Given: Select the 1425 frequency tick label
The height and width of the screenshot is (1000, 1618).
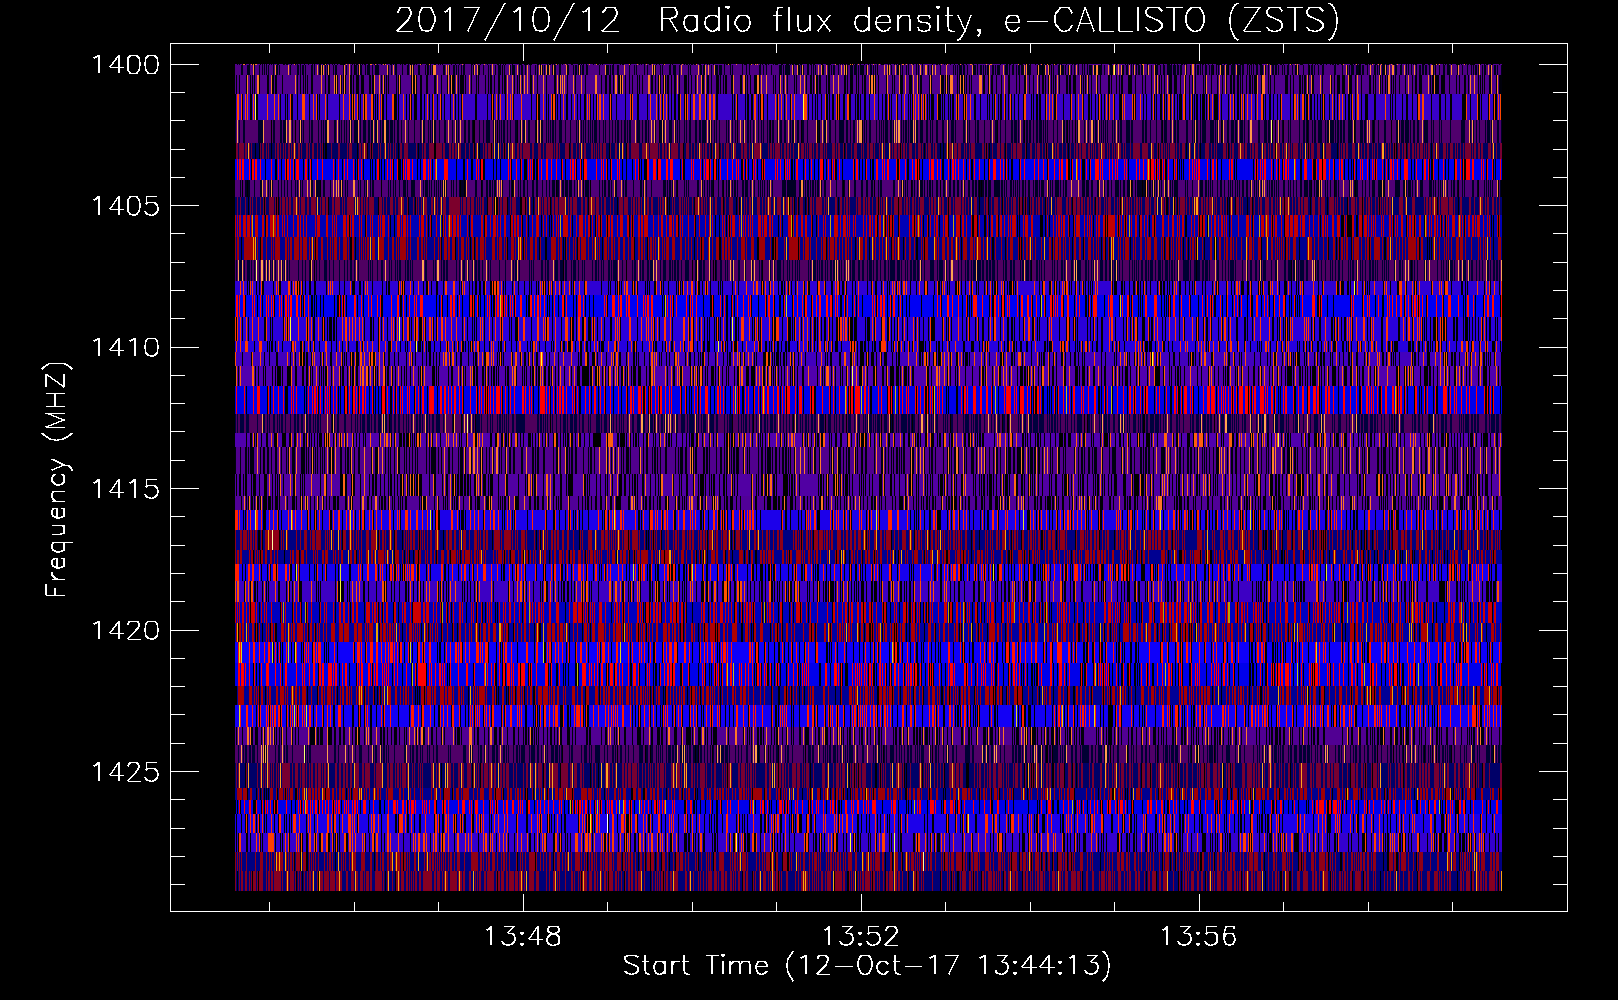Looking at the screenshot, I should coord(125,772).
